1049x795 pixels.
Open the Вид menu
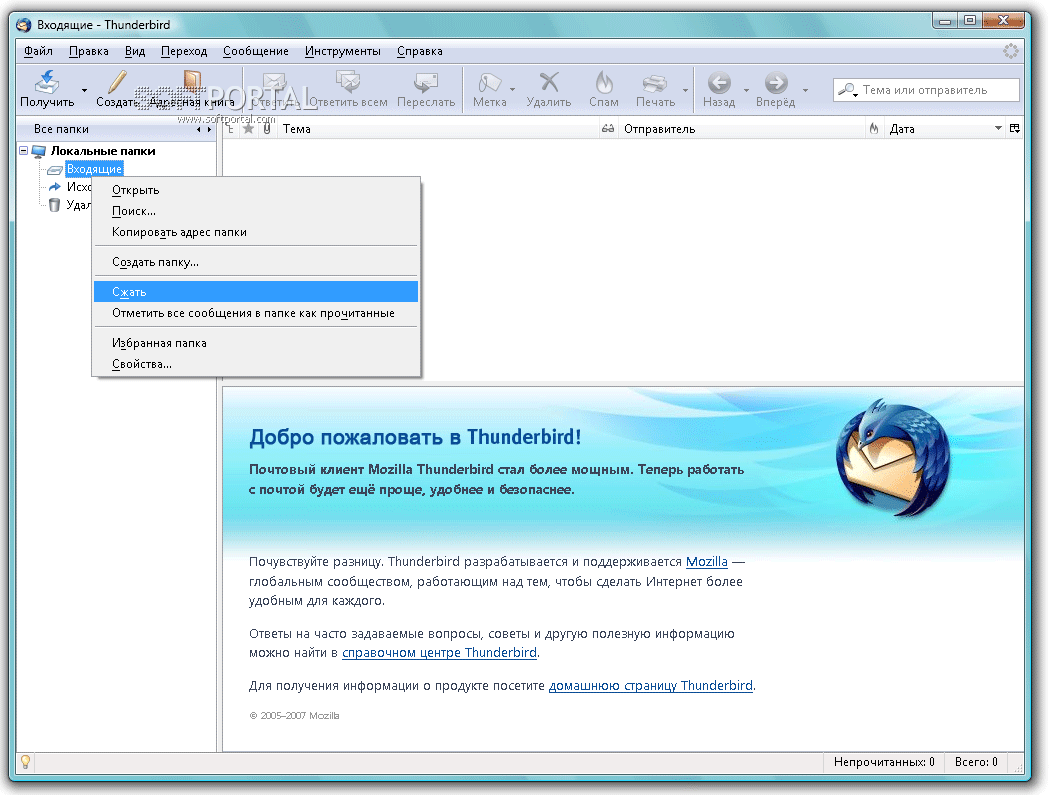(x=134, y=51)
